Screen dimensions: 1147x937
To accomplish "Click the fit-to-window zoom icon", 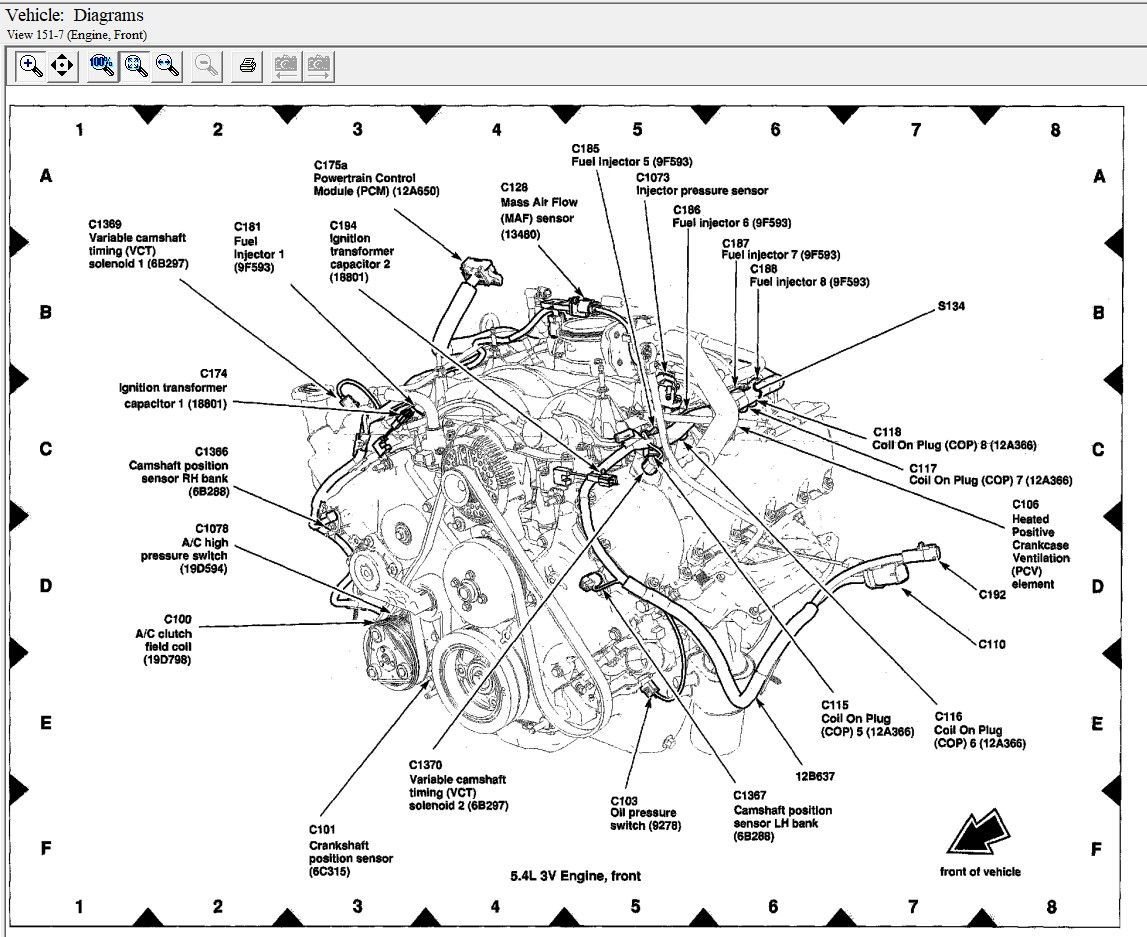I will pos(135,66).
